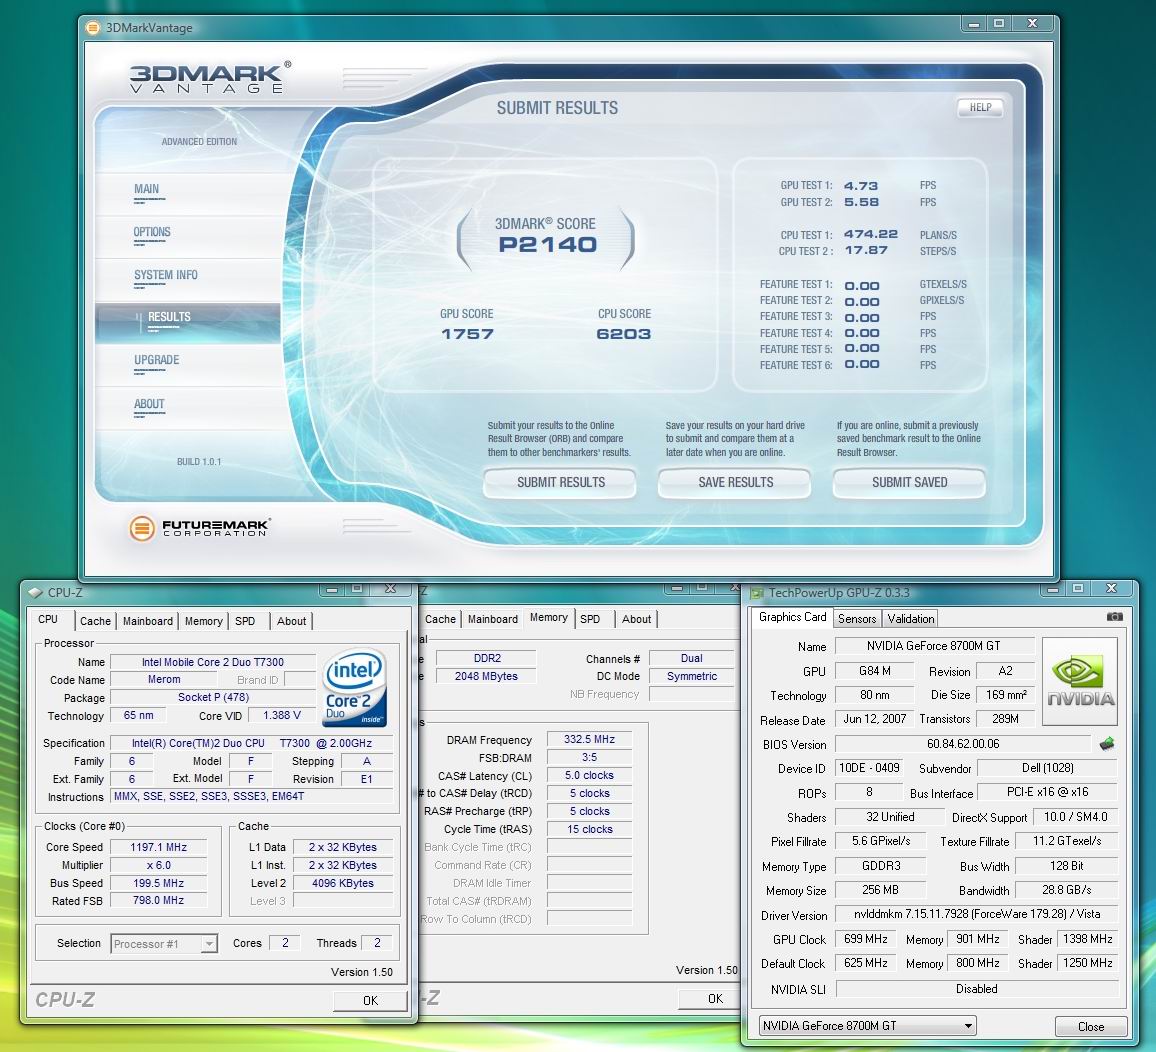
Task: Switch to Mainboard tab in left CPU-Z window
Action: tap(147, 621)
